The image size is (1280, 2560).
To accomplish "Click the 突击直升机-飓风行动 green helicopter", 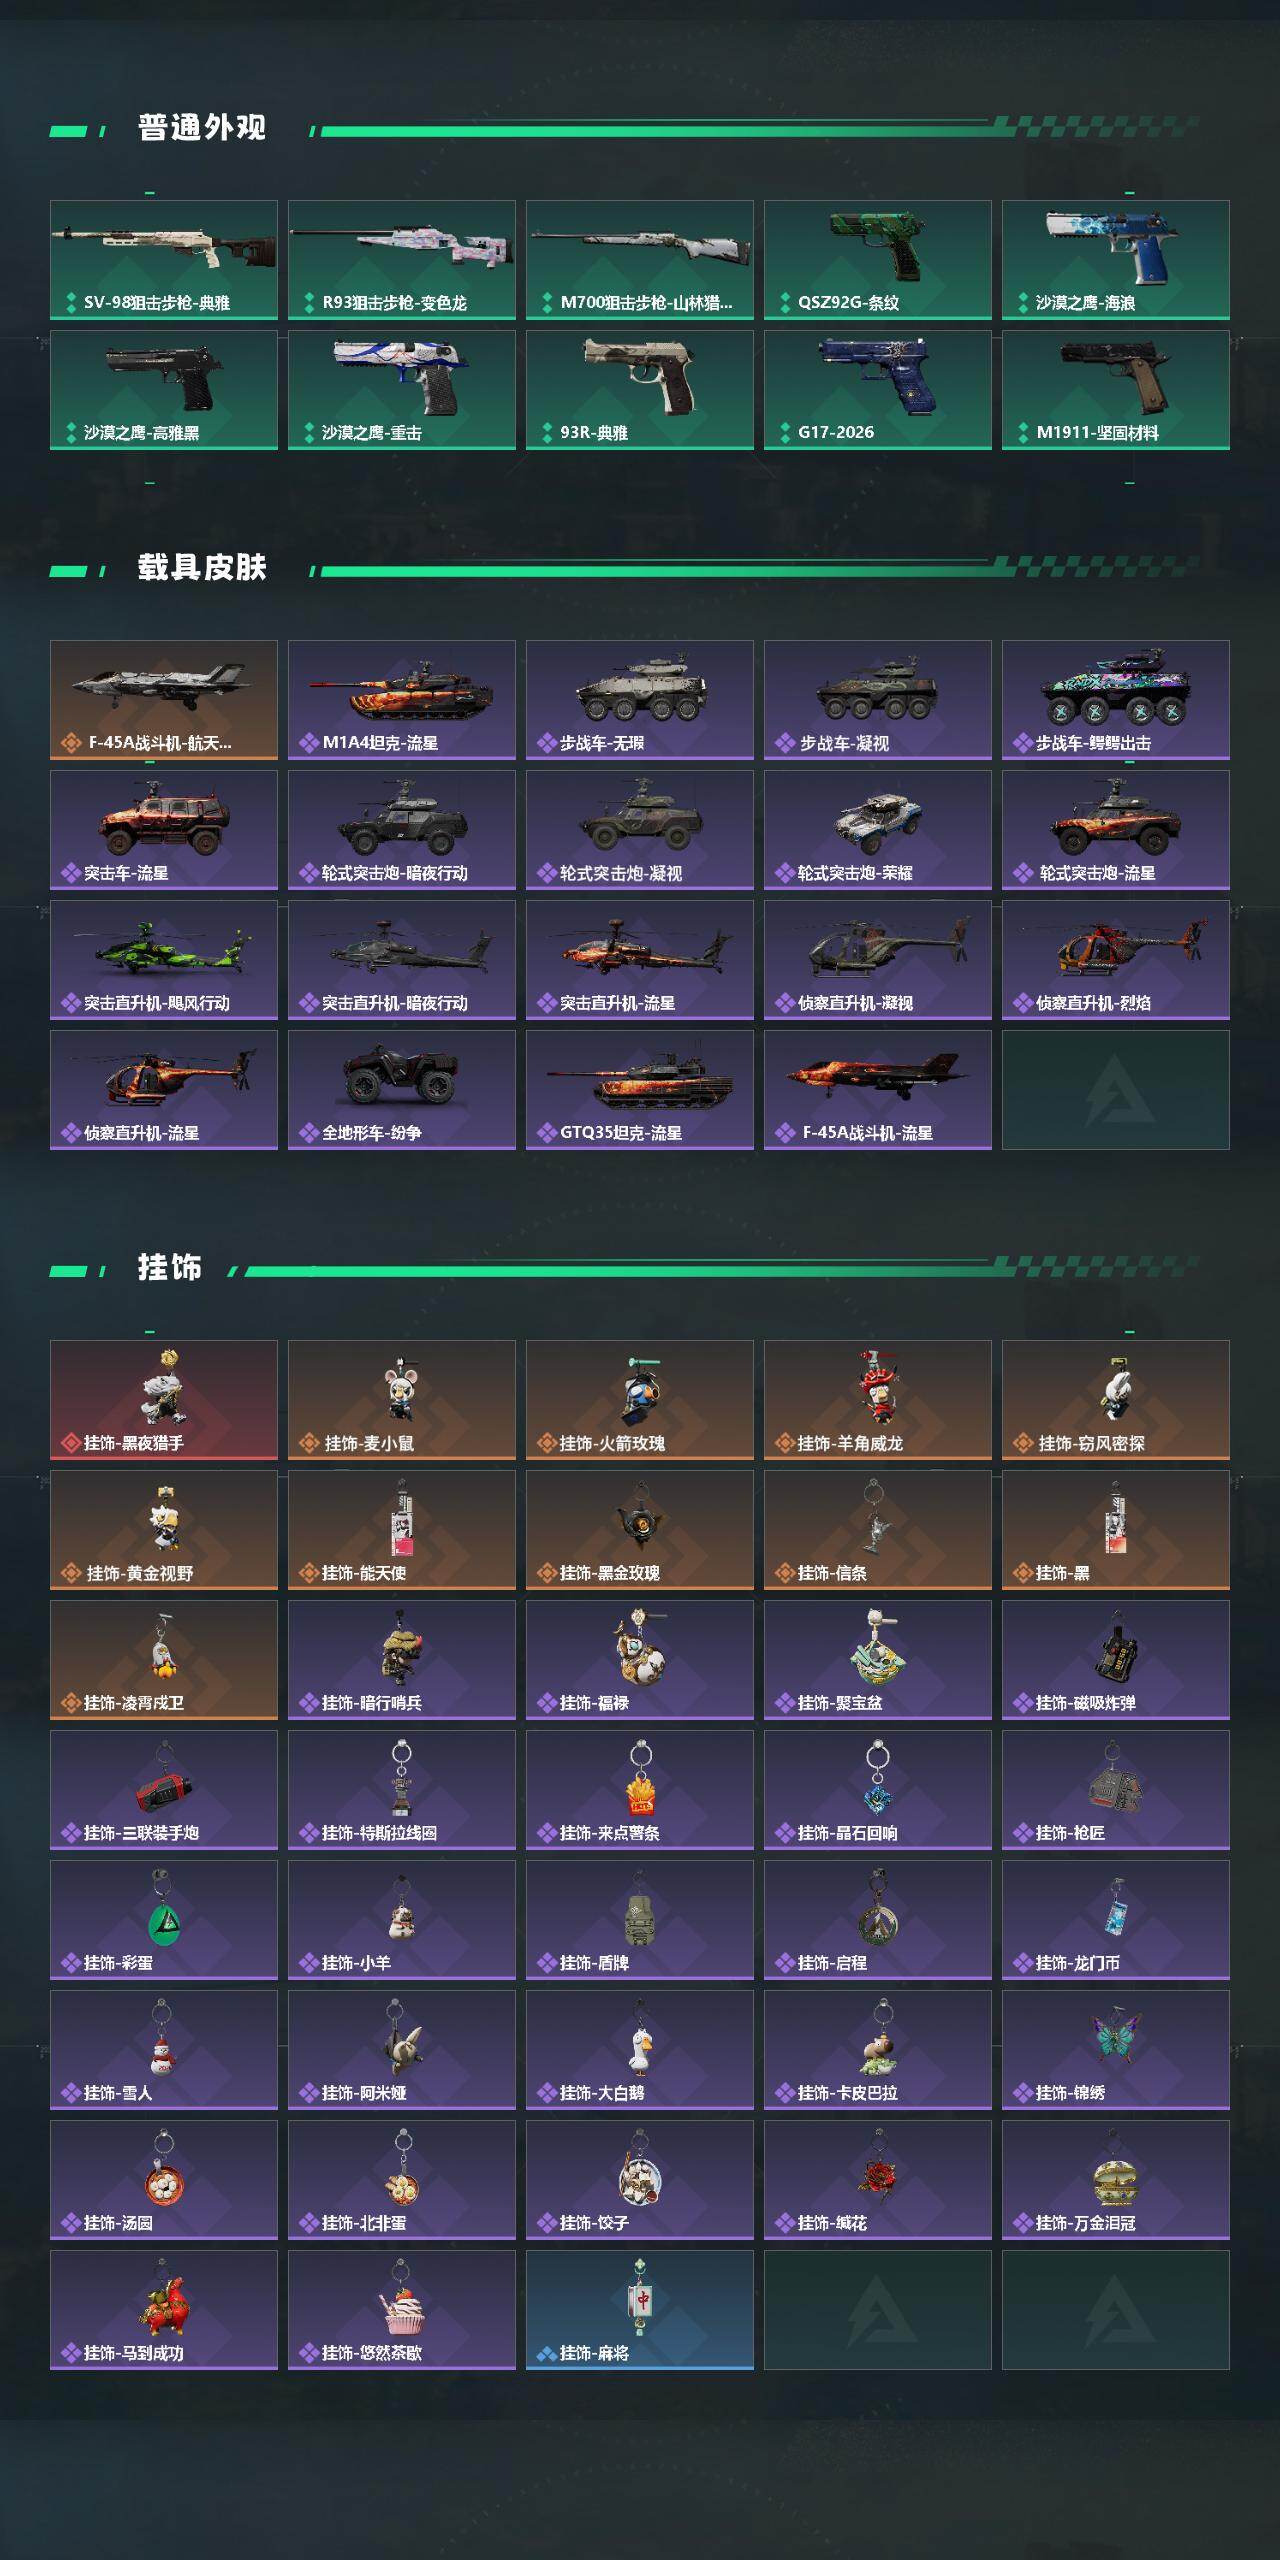I will [164, 960].
